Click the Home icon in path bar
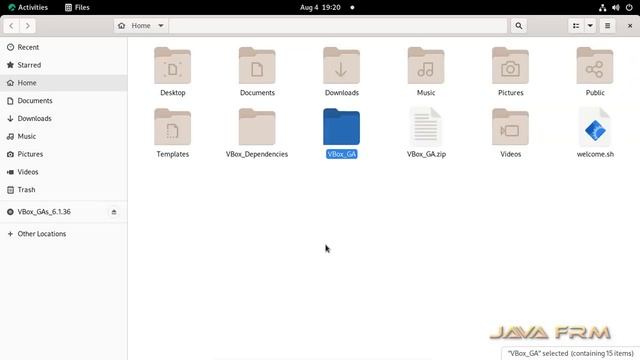Screen dimensions: 640x360 tap(122, 26)
